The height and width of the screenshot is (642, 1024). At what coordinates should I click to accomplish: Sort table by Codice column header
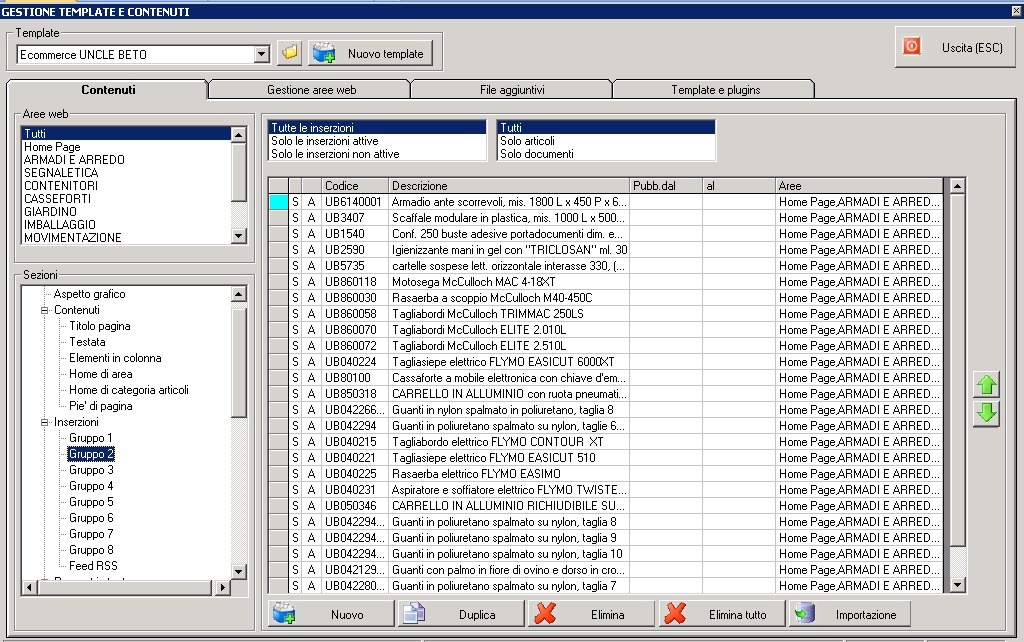(x=355, y=186)
